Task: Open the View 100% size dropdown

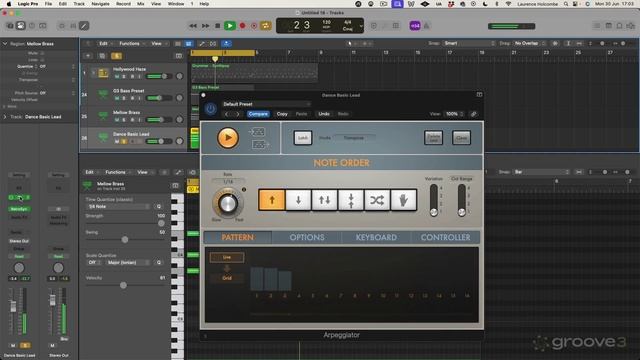Action: coord(454,114)
